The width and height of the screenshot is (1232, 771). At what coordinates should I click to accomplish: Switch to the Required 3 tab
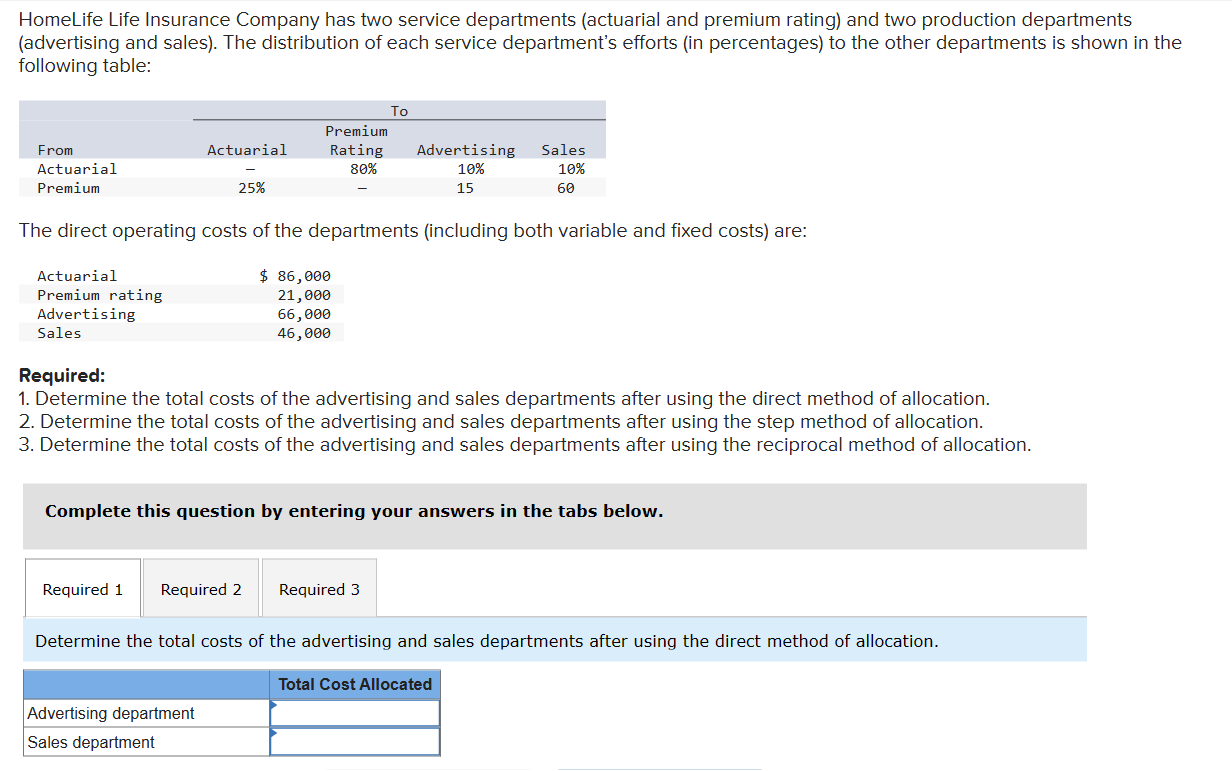[319, 589]
